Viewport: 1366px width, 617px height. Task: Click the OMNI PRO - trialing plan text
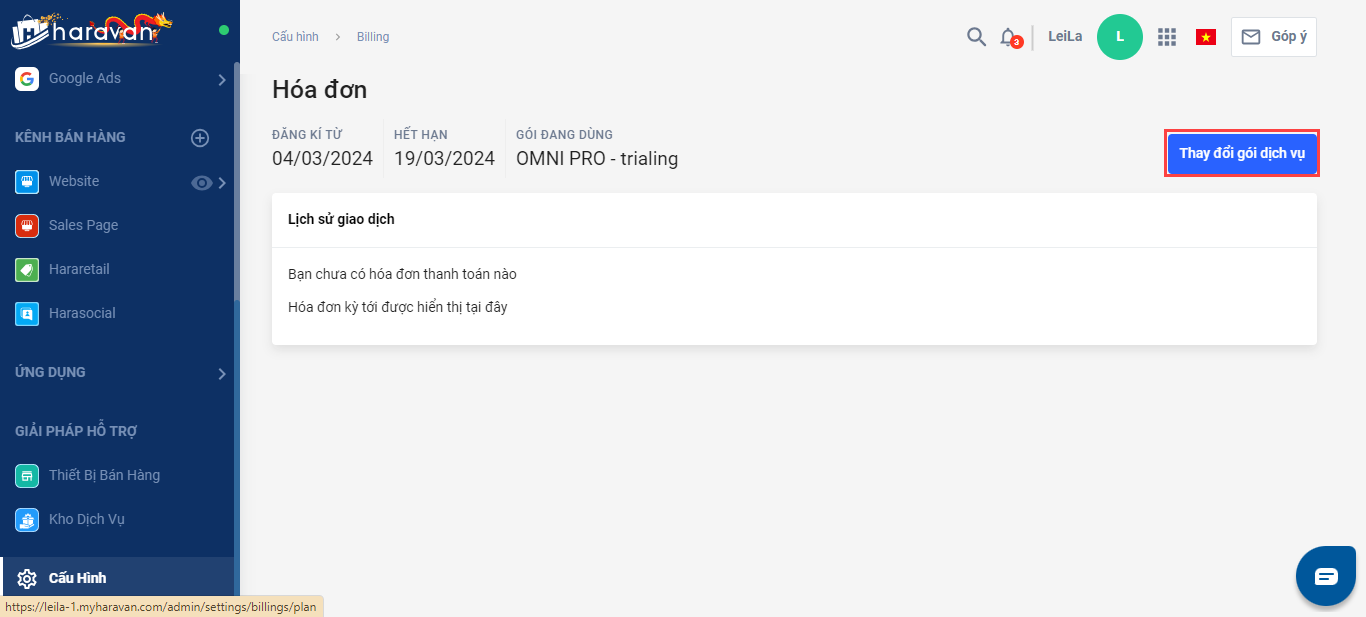coord(597,159)
